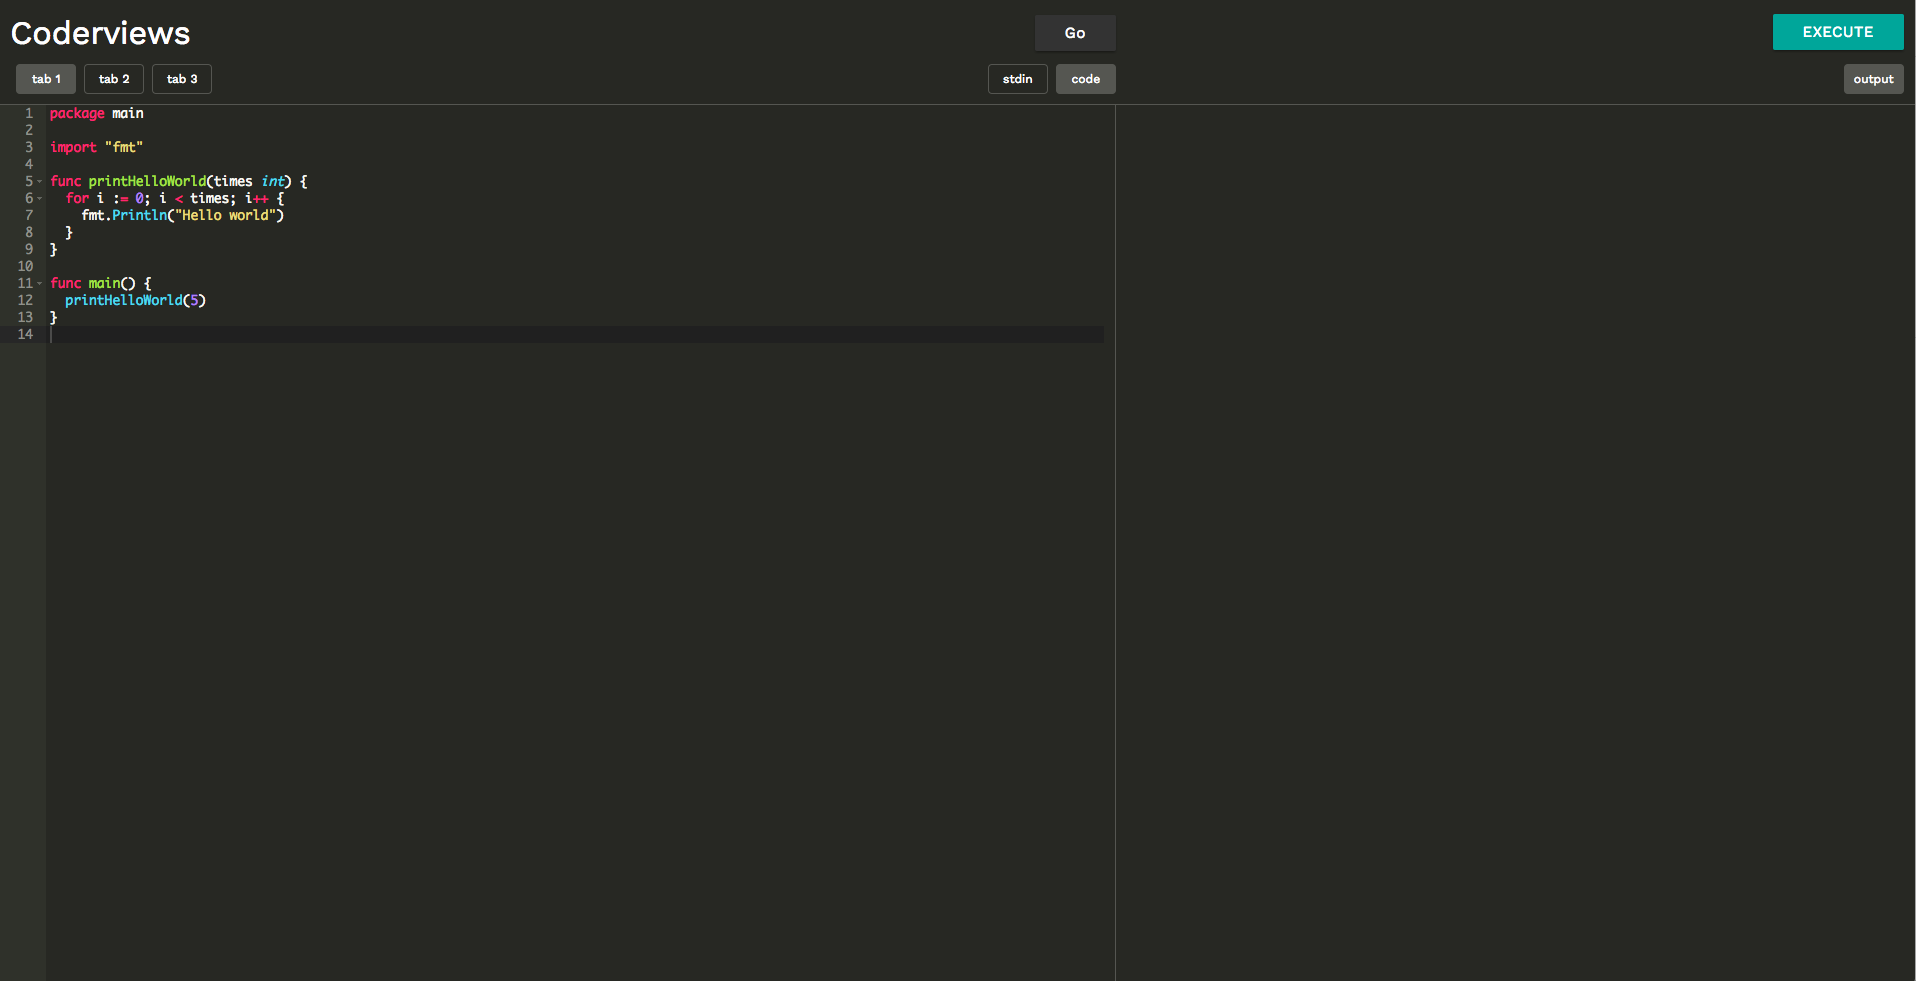Show the output panel

pos(1874,78)
